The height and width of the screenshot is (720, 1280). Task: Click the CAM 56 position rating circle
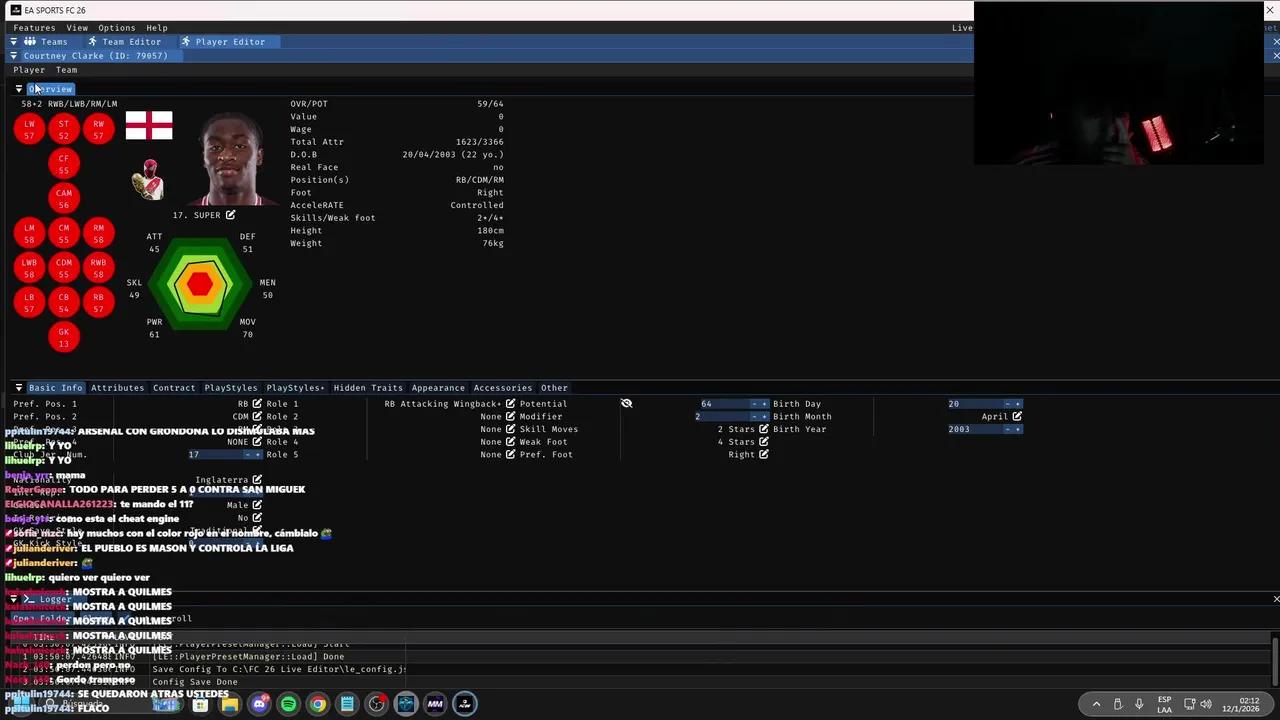64,198
